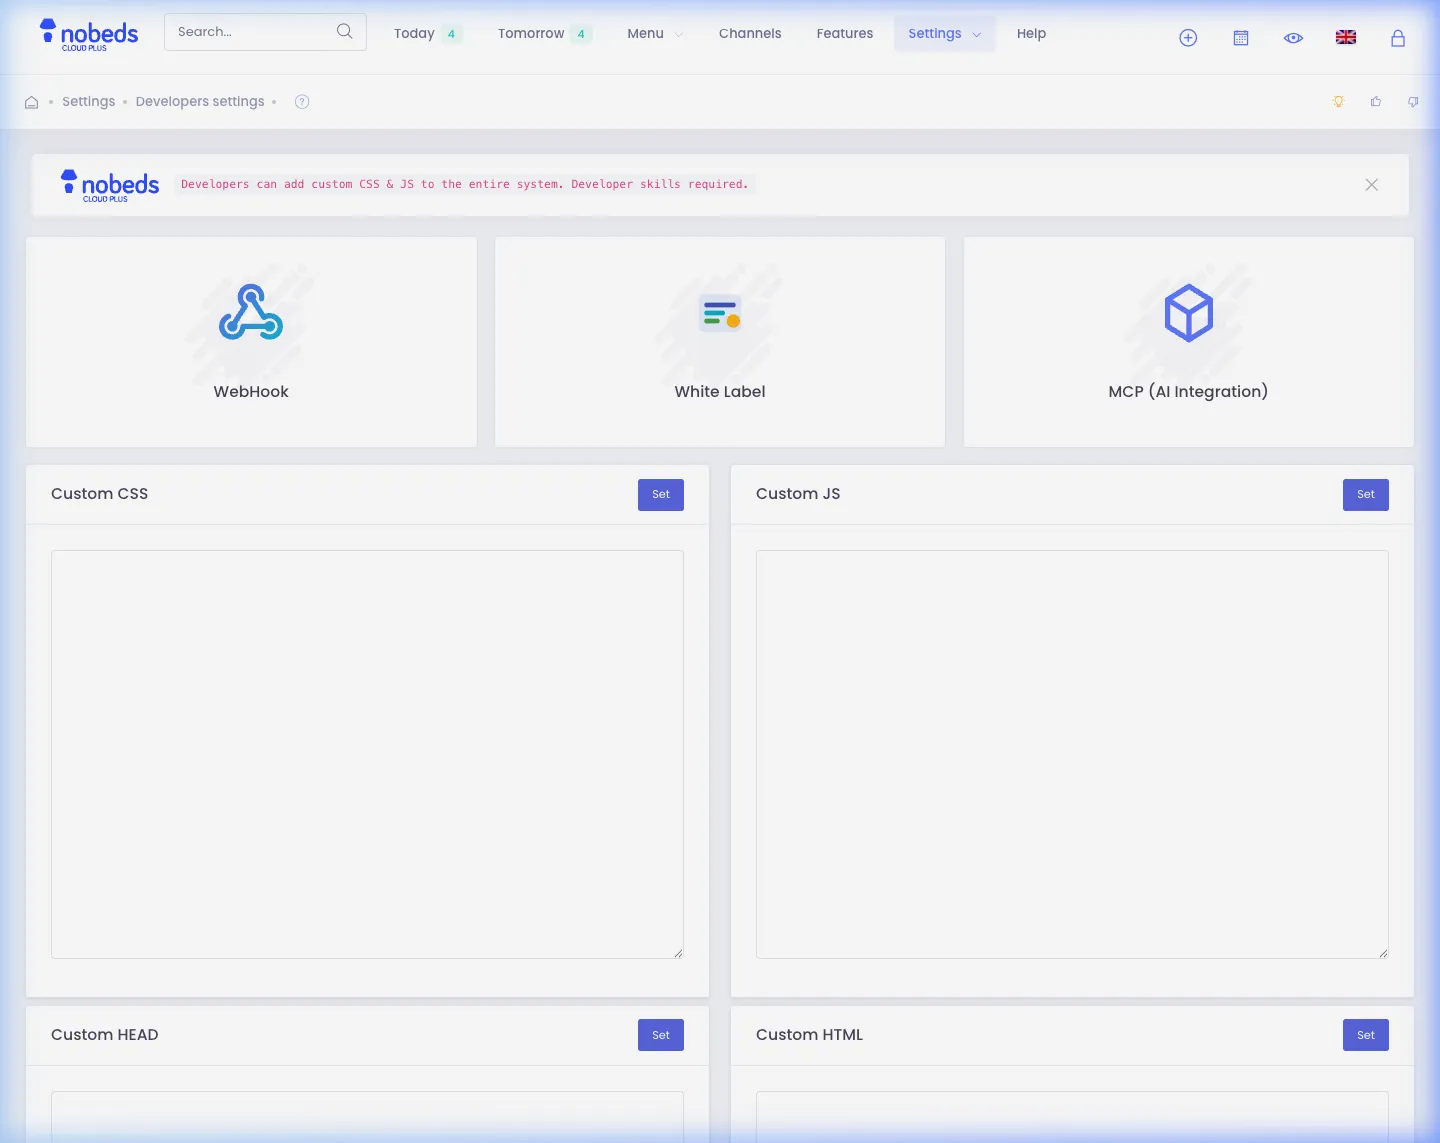Click Settings breadcrumb link
This screenshot has width=1440, height=1143.
(x=88, y=102)
